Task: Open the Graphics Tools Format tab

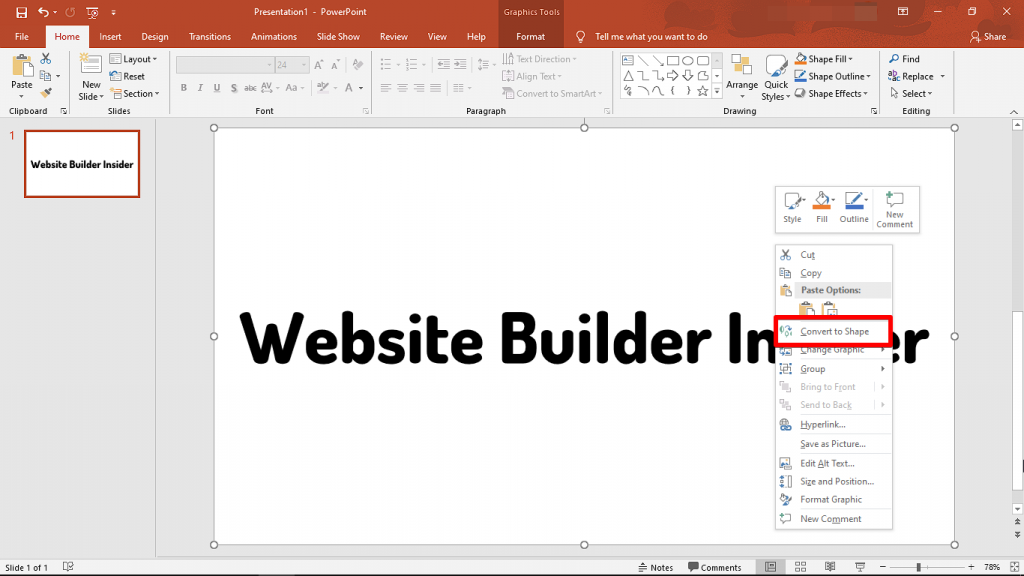Action: pyautogui.click(x=530, y=36)
